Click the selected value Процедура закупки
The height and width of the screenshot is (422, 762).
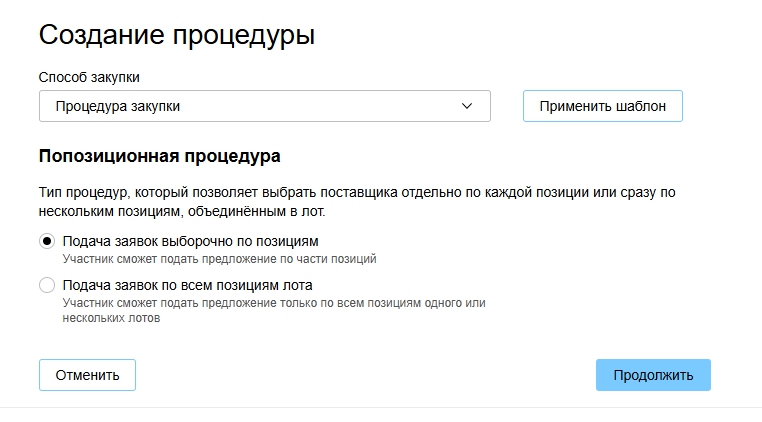(x=118, y=106)
